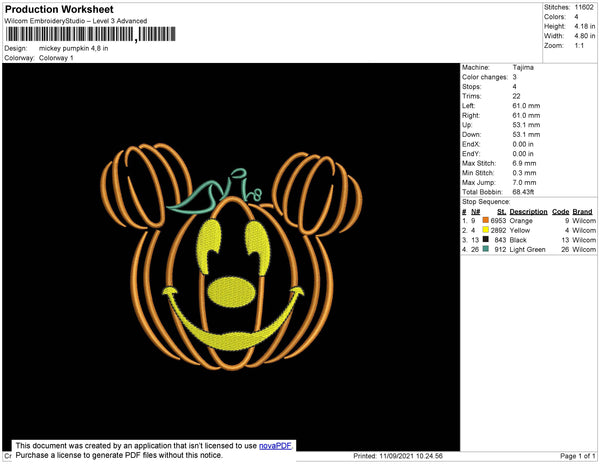This screenshot has height=464, width=600.
Task: Select the Max Stitch value '6.9 mm'
Action: pos(524,163)
